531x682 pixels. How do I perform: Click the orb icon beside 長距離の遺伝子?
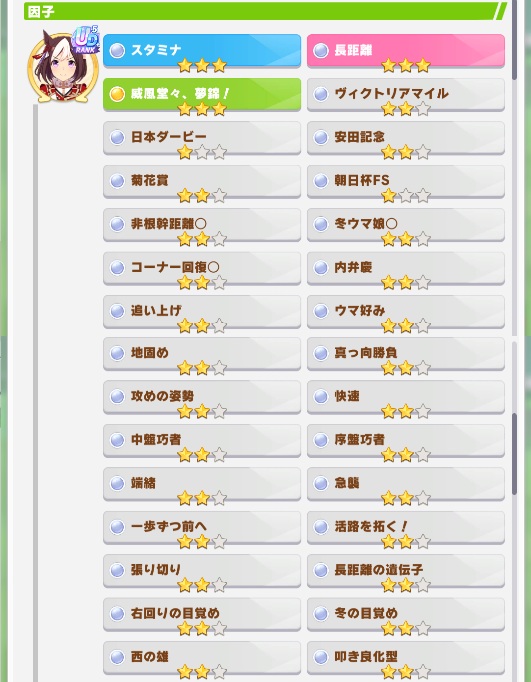321,570
